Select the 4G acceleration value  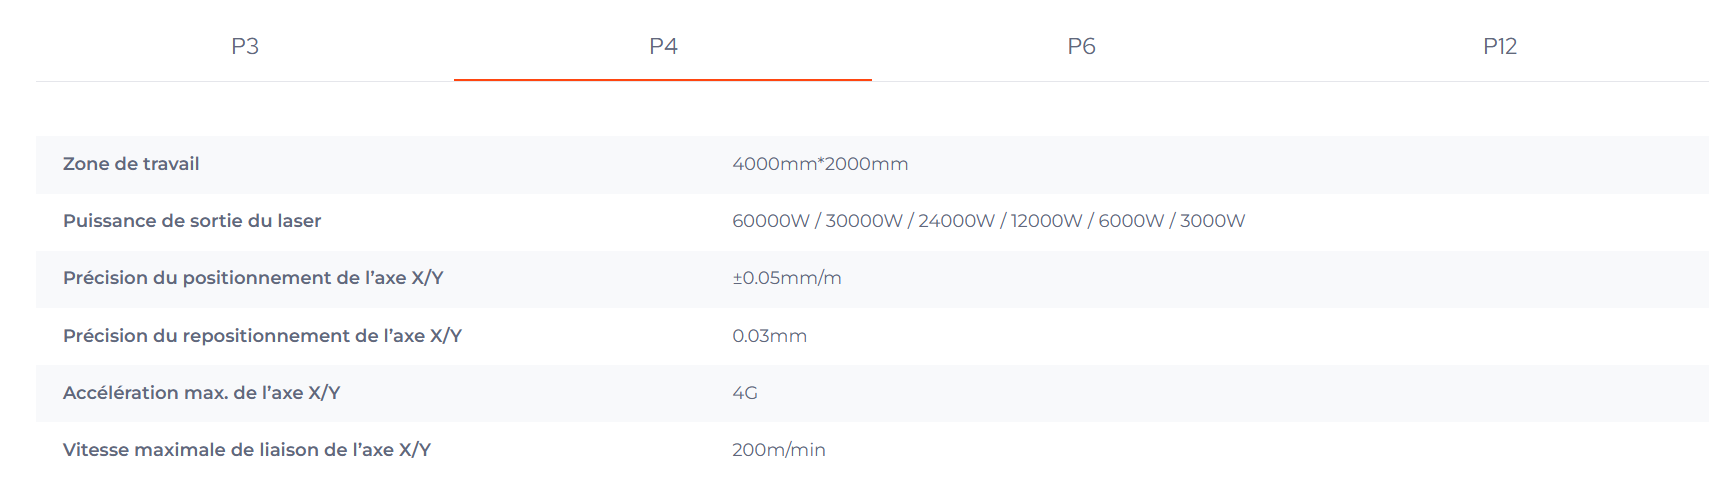click(x=745, y=393)
